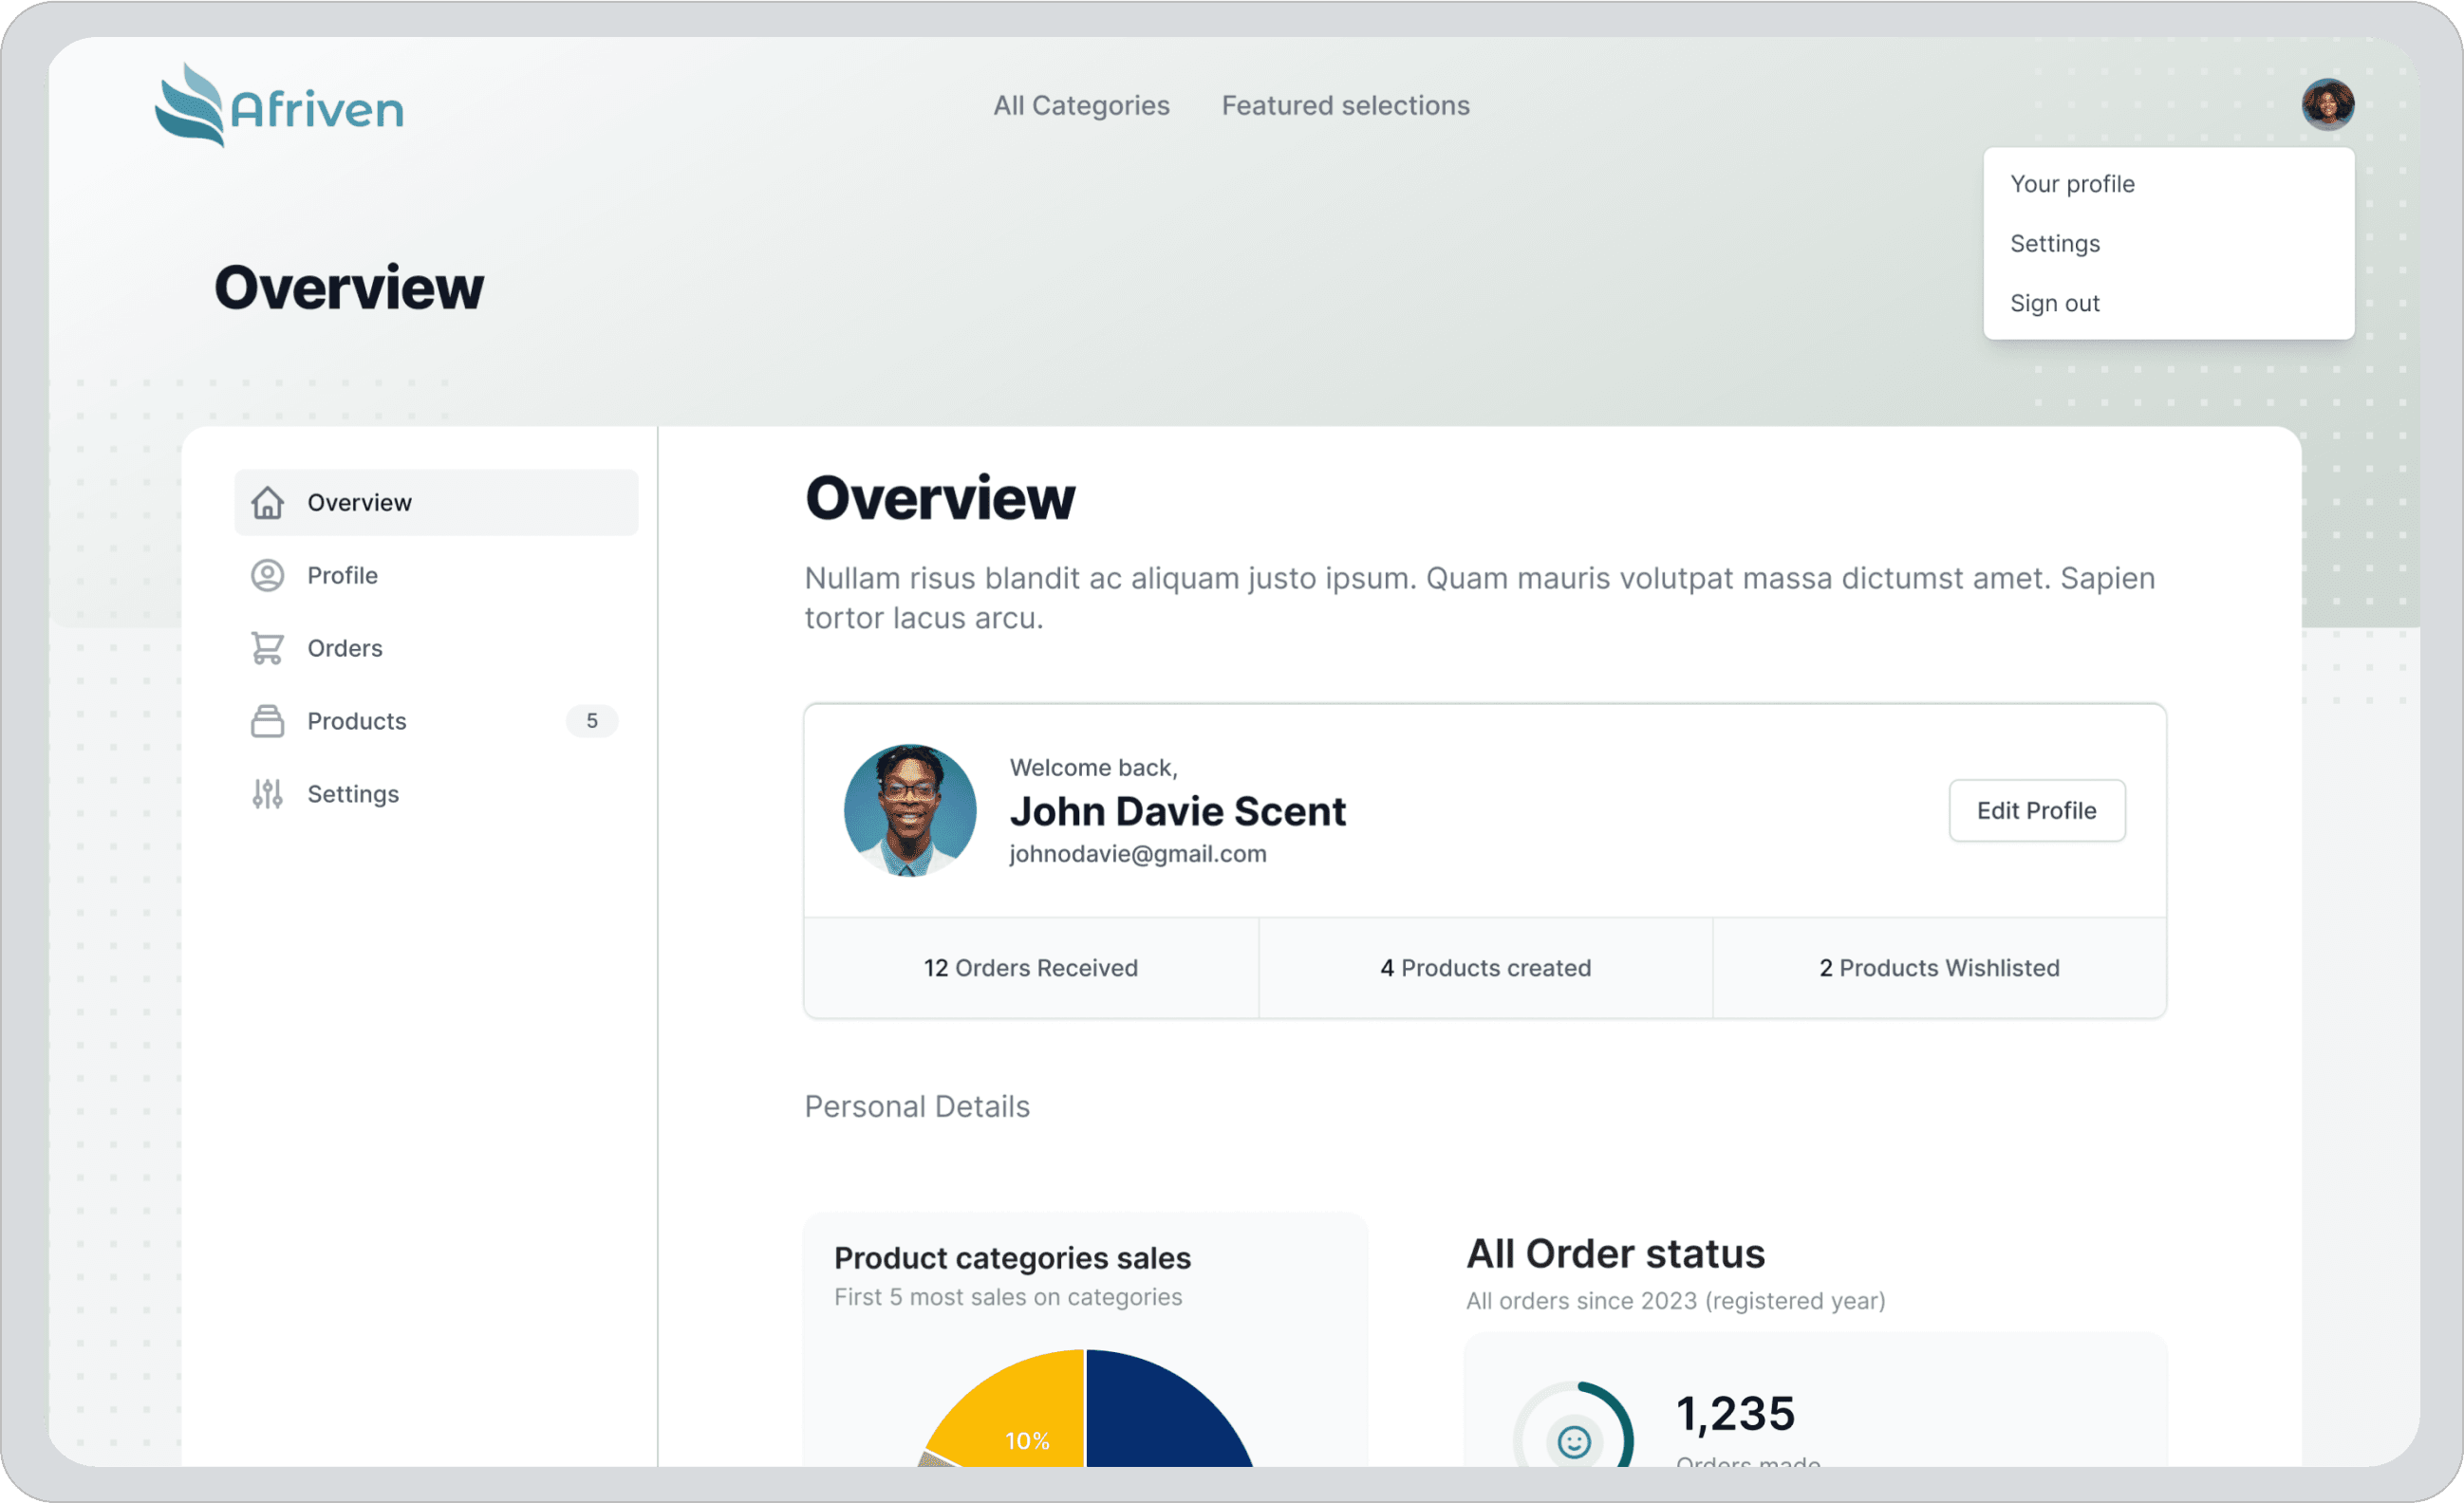
Task: Open Settings via the sliders icon
Action: point(267,793)
